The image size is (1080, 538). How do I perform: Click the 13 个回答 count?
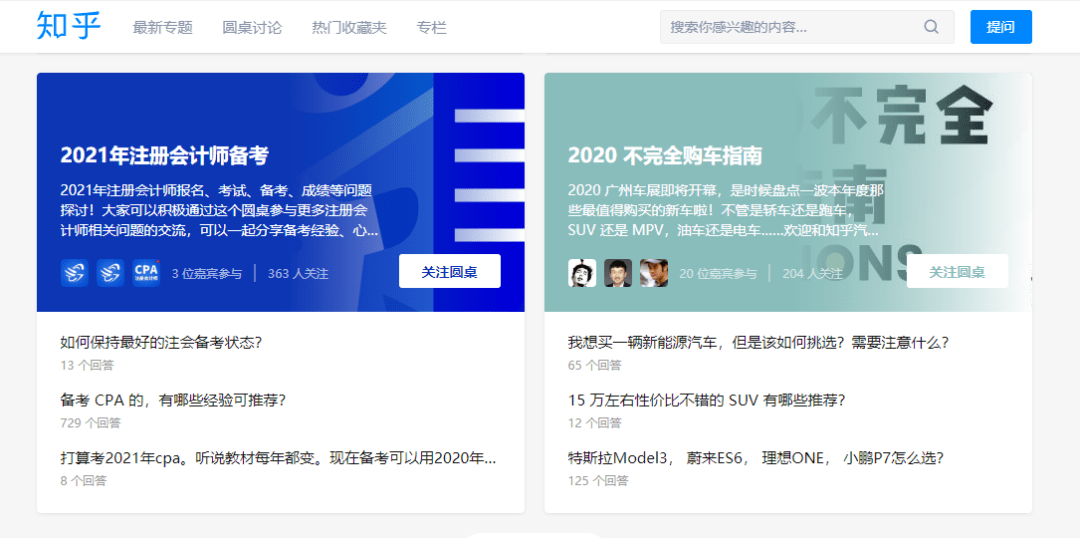(87, 365)
